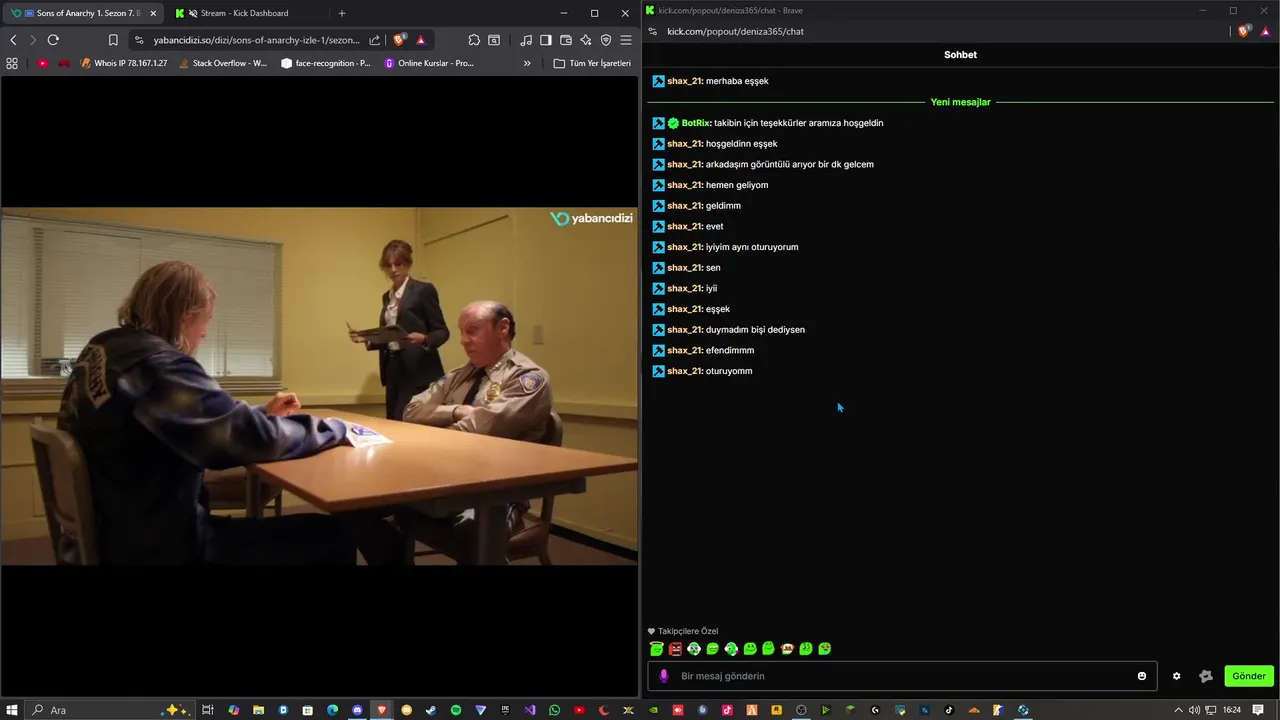The height and width of the screenshot is (720, 1280).
Task: Click the message 'hemen geliyom'
Action: [x=737, y=185]
